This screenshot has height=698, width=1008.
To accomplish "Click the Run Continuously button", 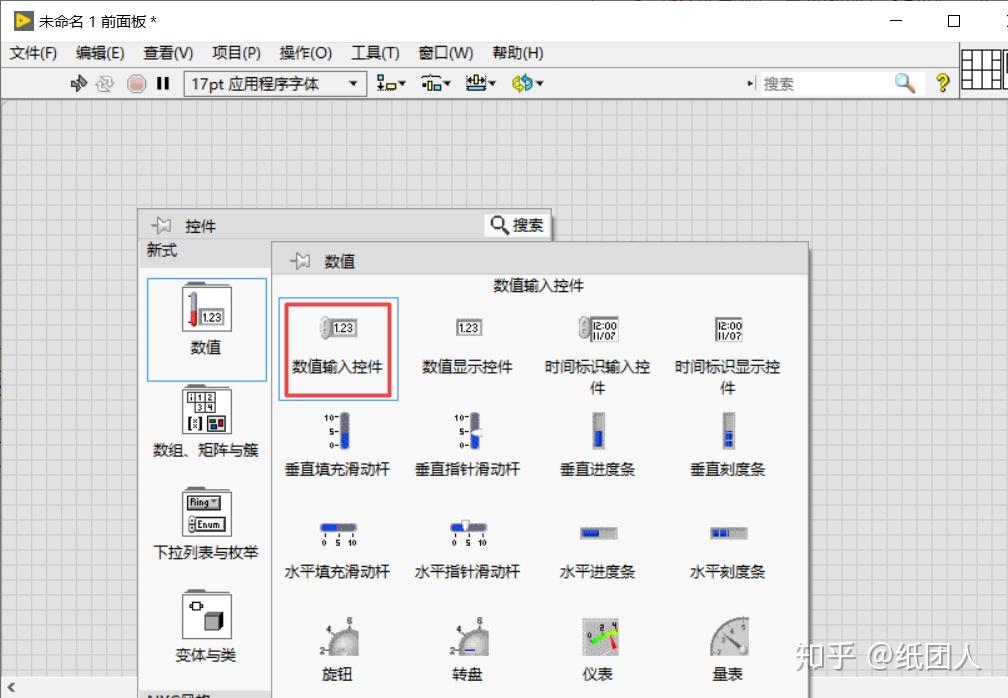I will [105, 84].
